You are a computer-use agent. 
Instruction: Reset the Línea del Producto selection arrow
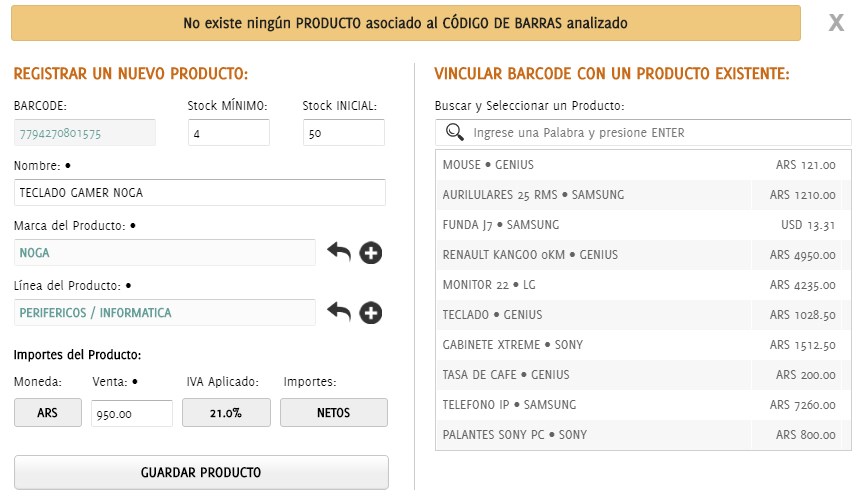coord(339,313)
